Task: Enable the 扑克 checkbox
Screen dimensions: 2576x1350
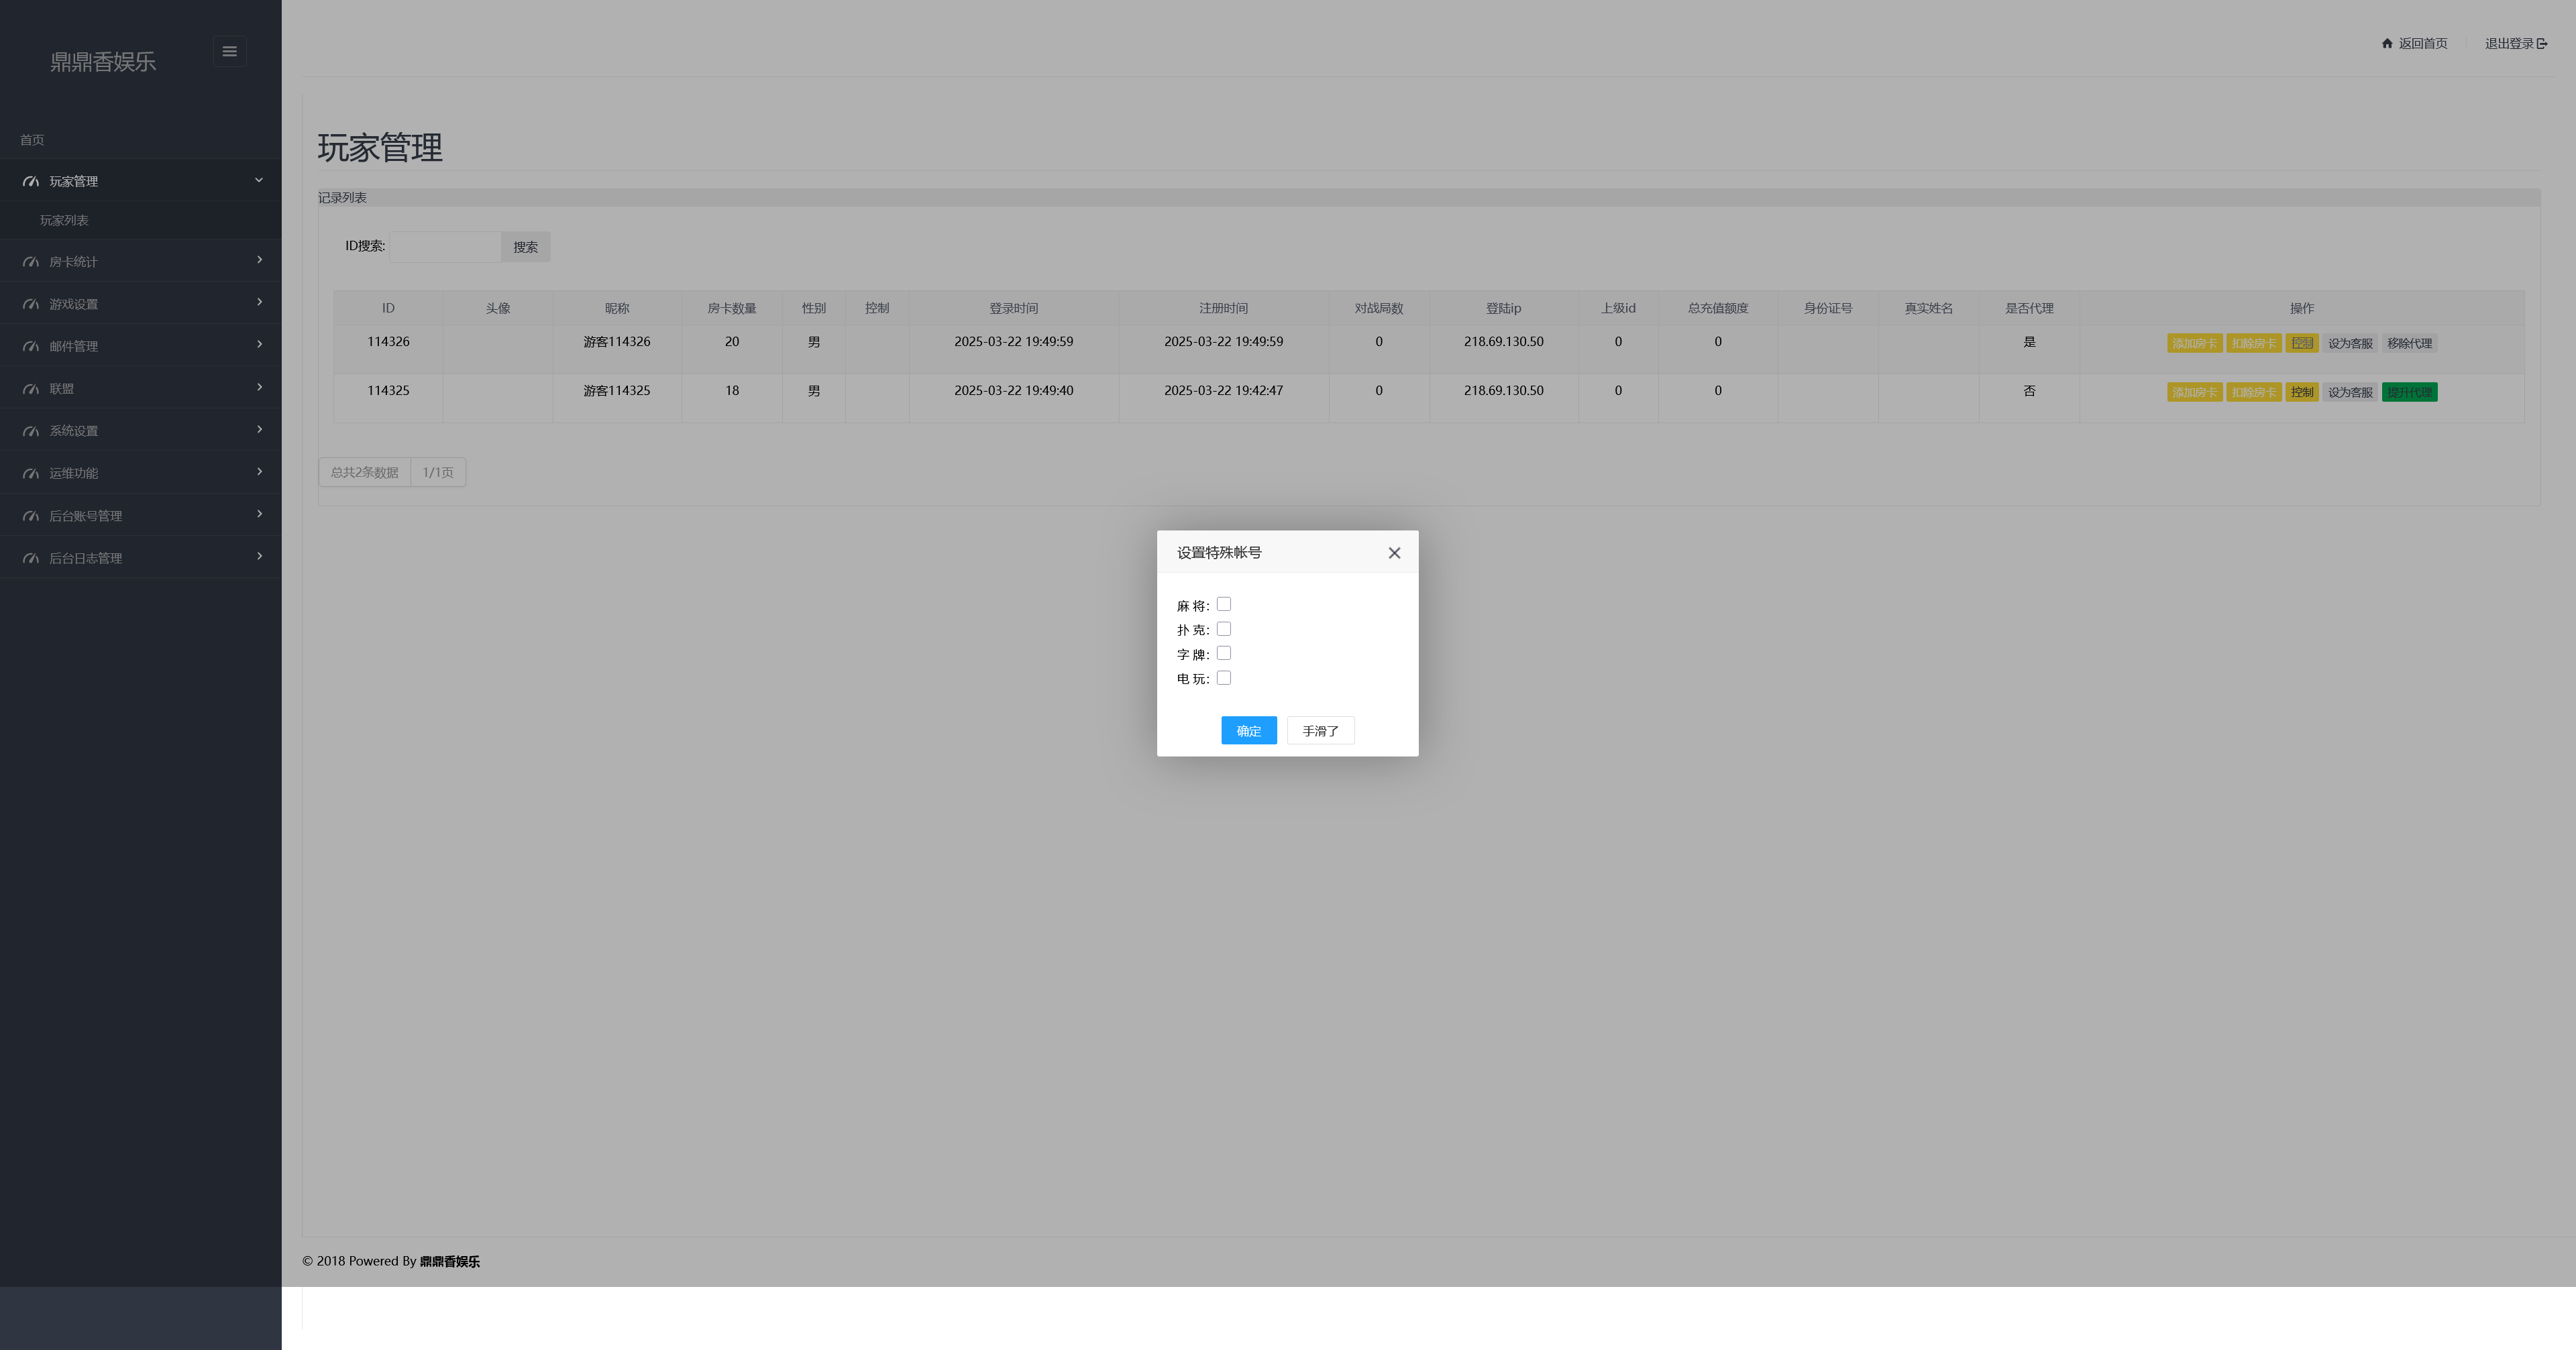Action: click(x=1223, y=629)
